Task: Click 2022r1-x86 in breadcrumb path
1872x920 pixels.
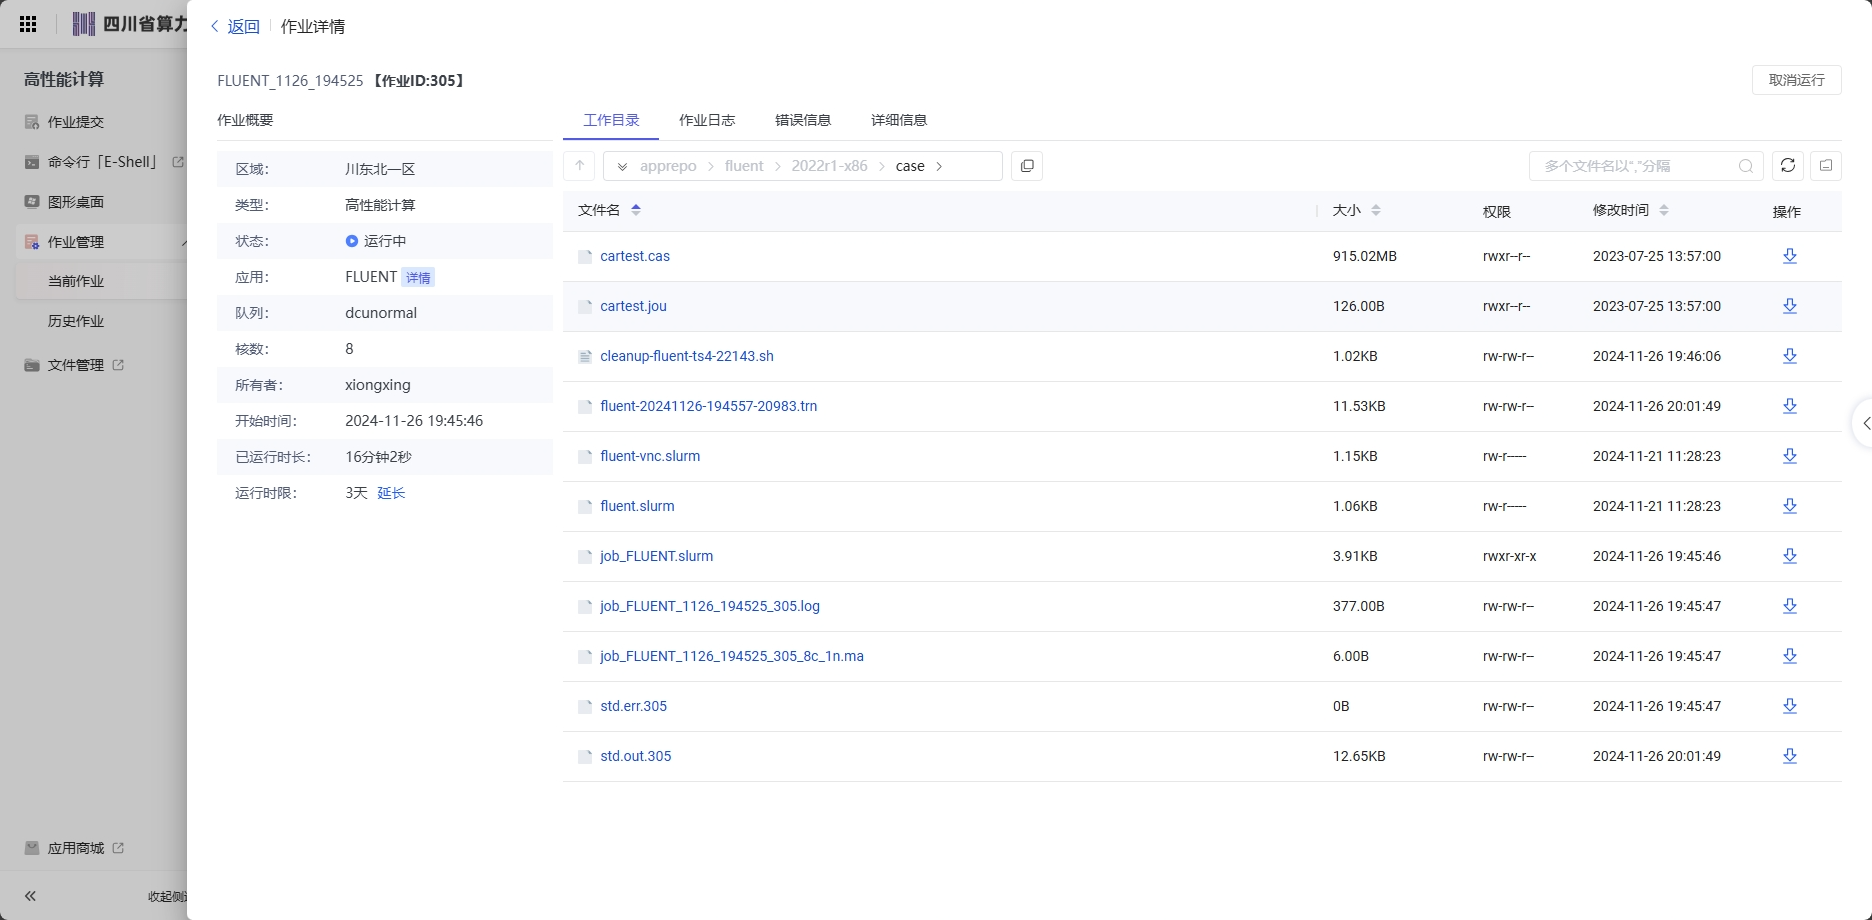Action: (x=829, y=166)
